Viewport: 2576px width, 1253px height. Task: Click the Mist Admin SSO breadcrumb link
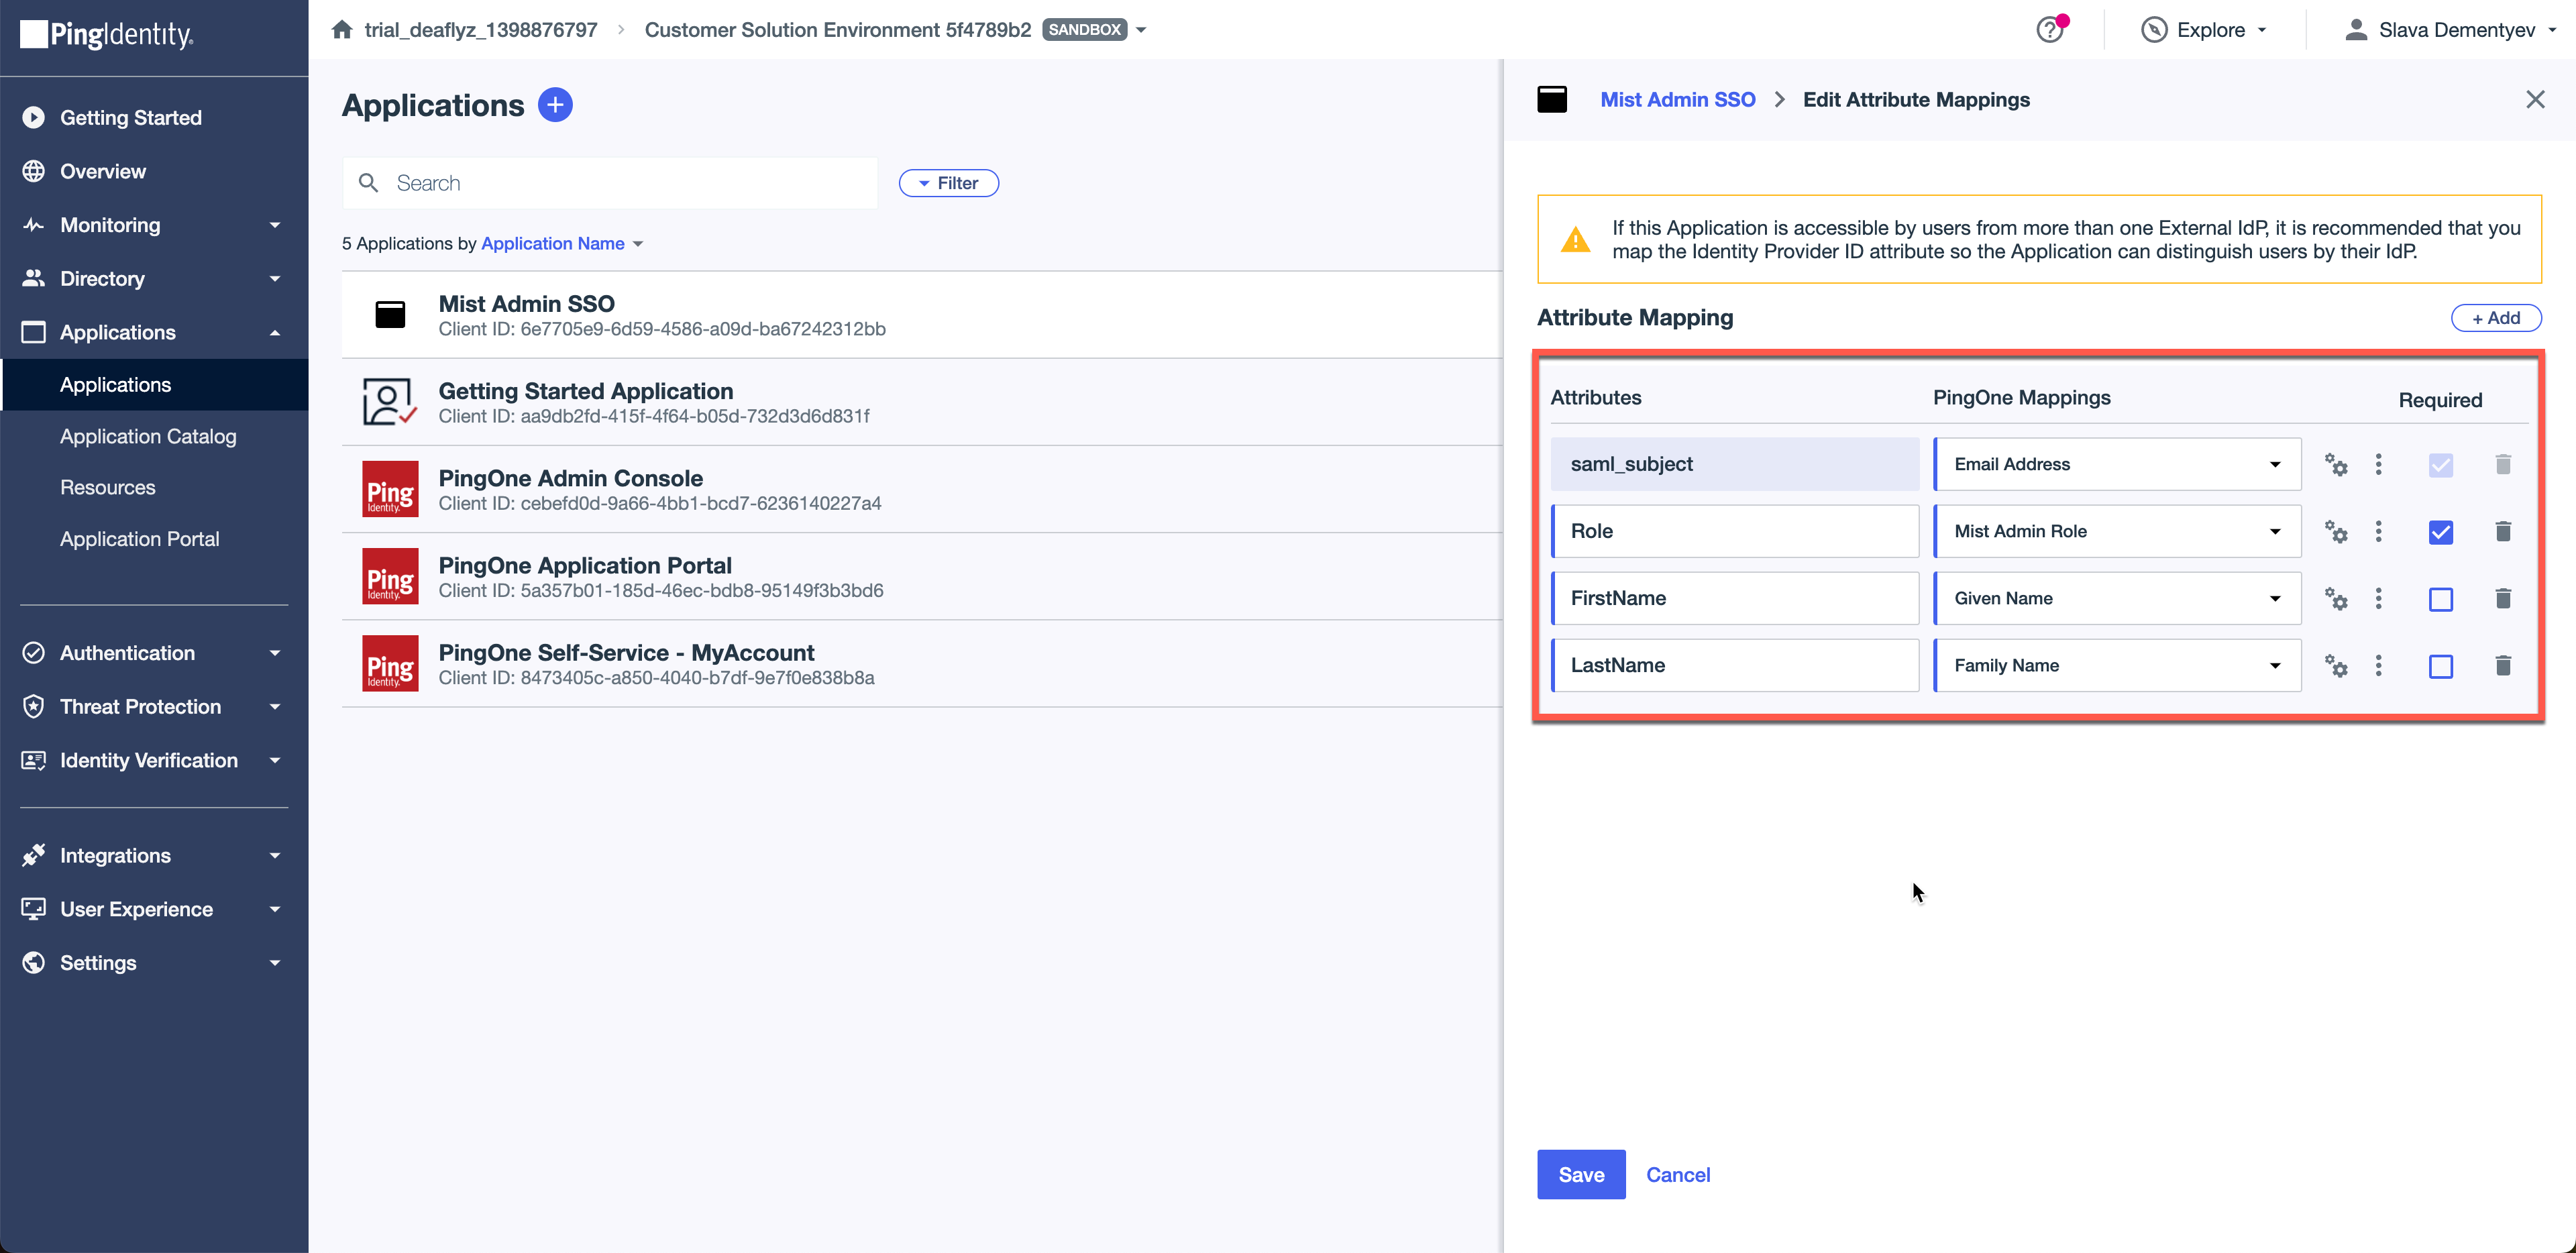(x=1677, y=100)
